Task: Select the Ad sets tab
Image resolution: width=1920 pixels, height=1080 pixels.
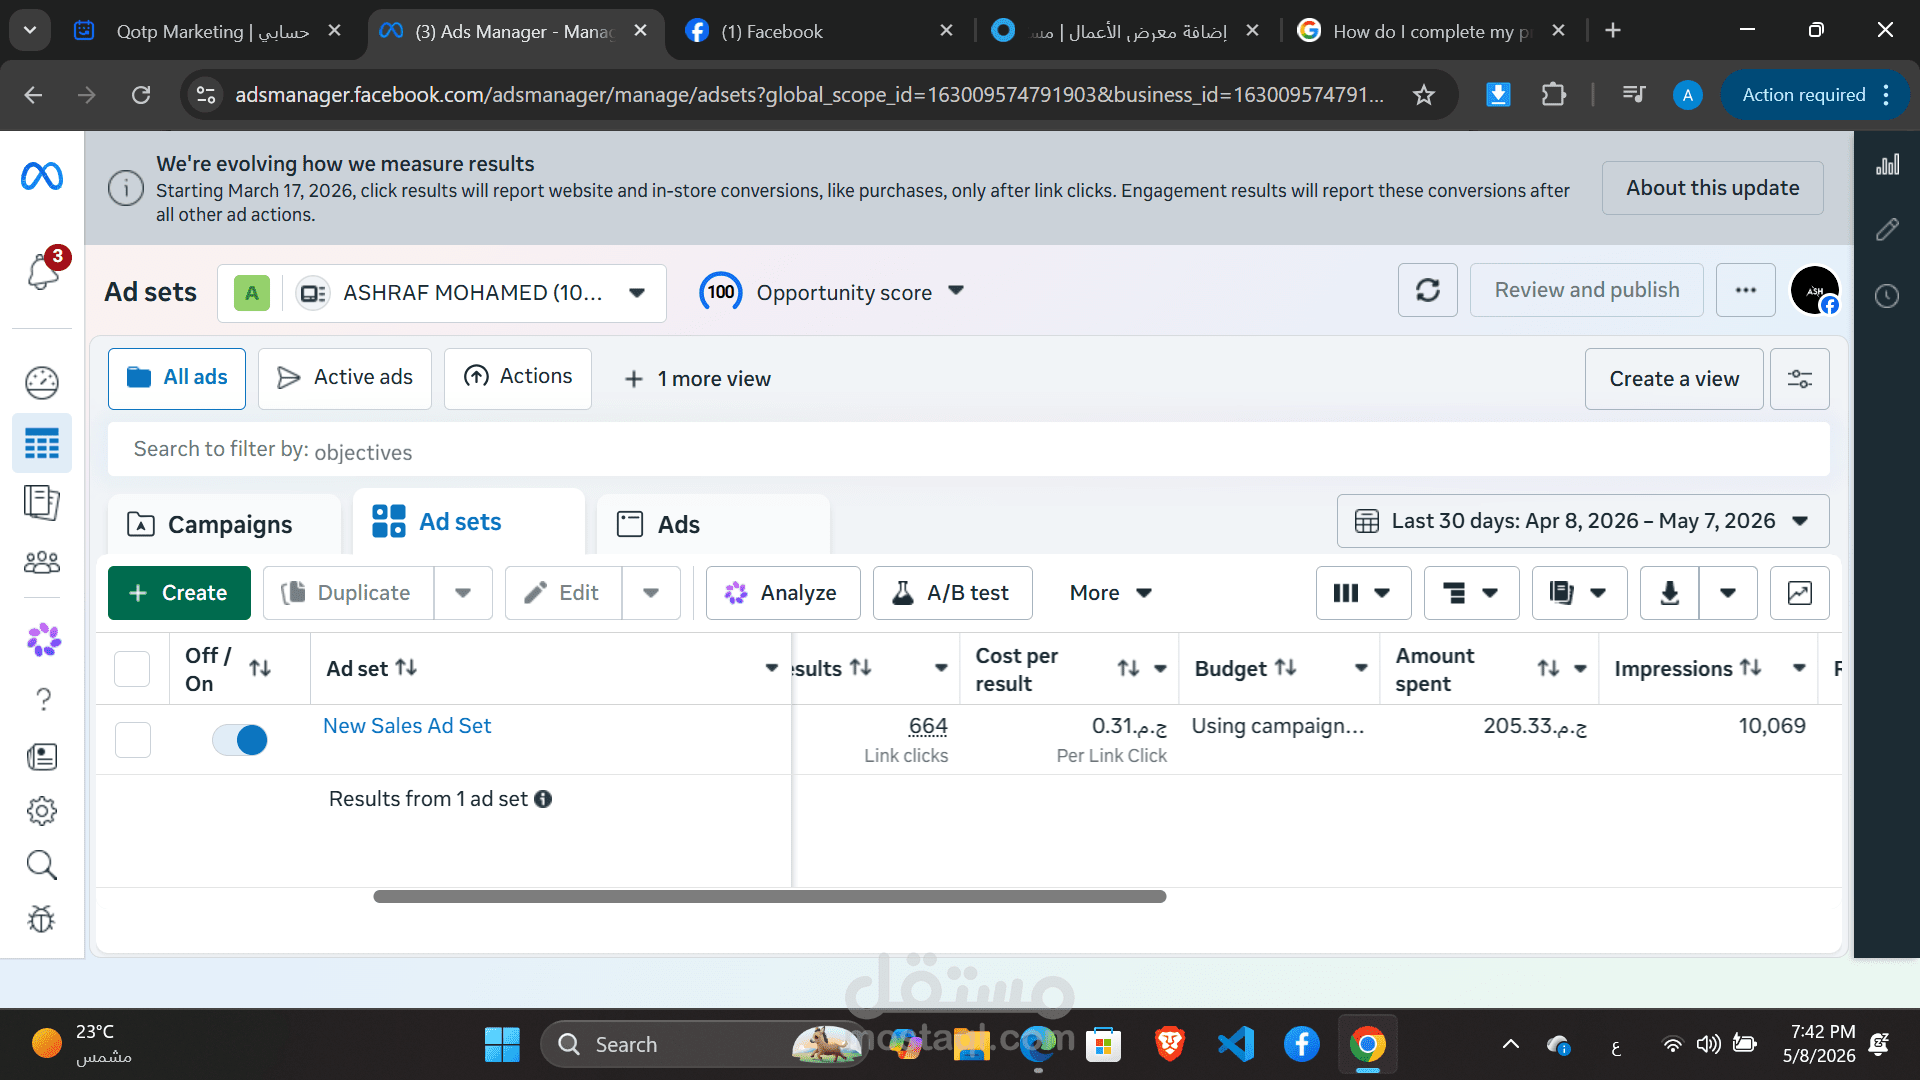Action: (468, 521)
